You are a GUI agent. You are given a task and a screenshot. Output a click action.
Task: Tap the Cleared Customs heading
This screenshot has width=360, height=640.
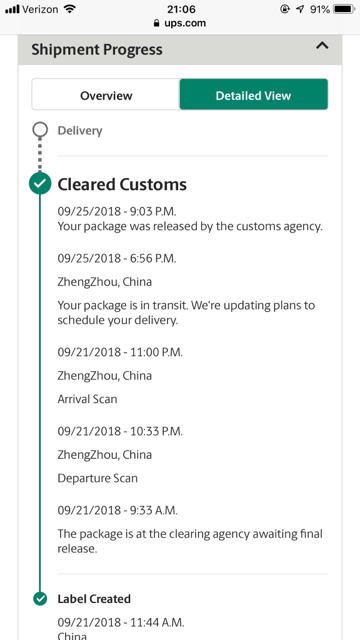click(x=122, y=184)
